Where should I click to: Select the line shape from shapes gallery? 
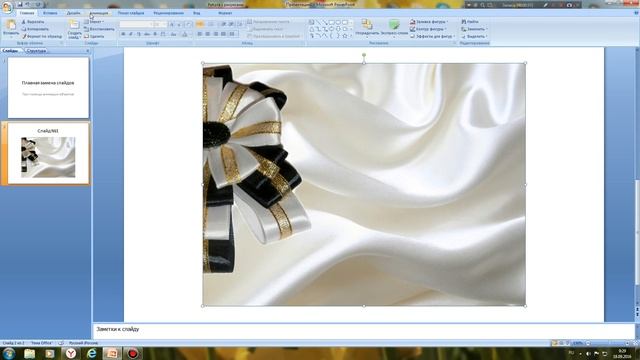pos(318,22)
